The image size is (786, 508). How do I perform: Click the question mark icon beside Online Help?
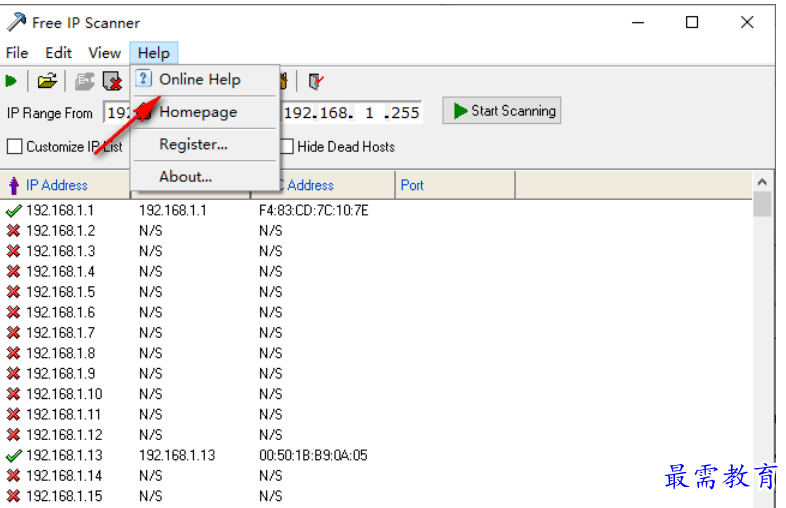(x=143, y=79)
